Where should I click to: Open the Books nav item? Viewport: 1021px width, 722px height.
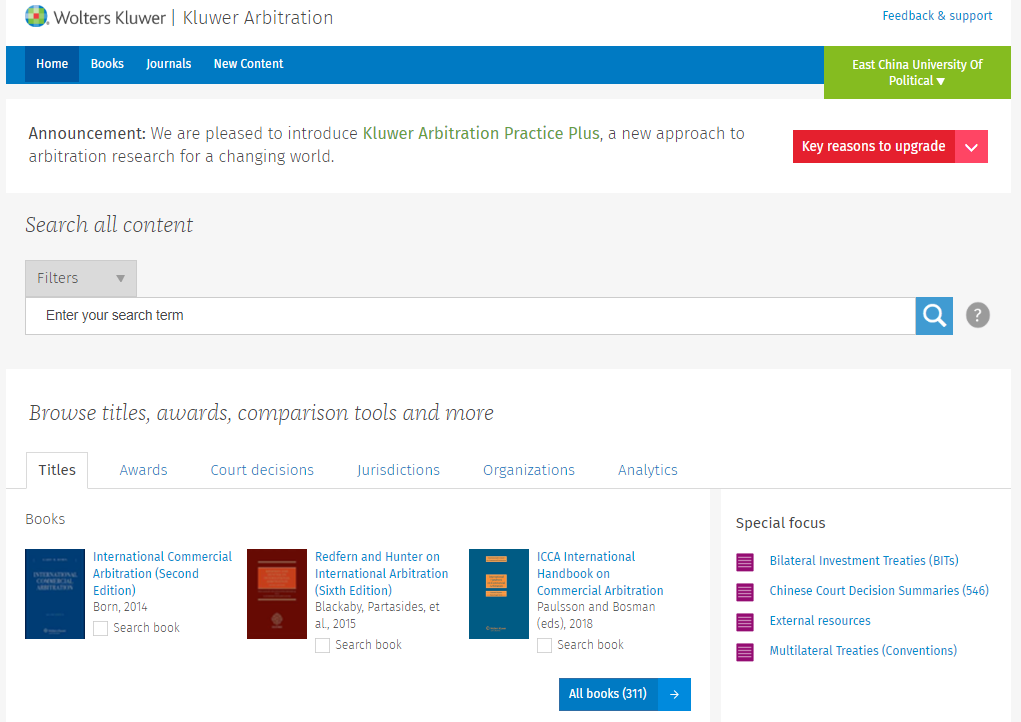tap(107, 64)
